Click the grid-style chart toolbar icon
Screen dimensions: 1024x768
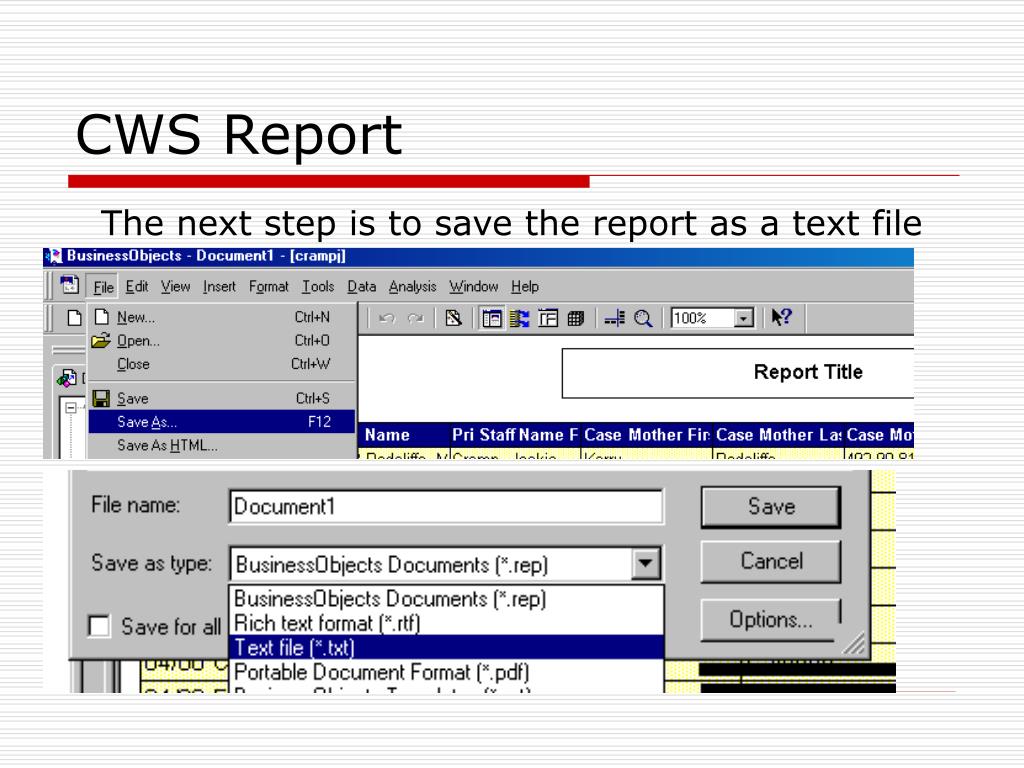click(x=575, y=318)
